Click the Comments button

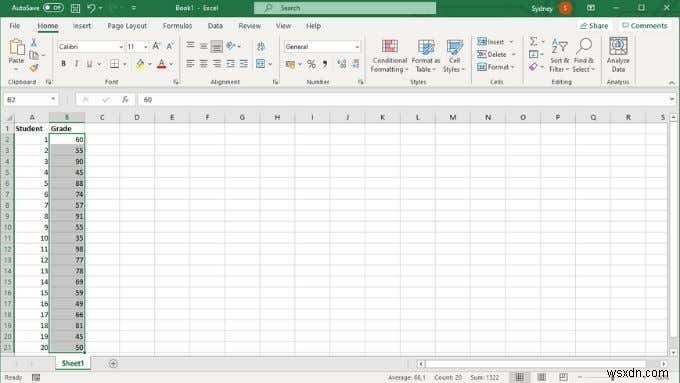coord(645,26)
